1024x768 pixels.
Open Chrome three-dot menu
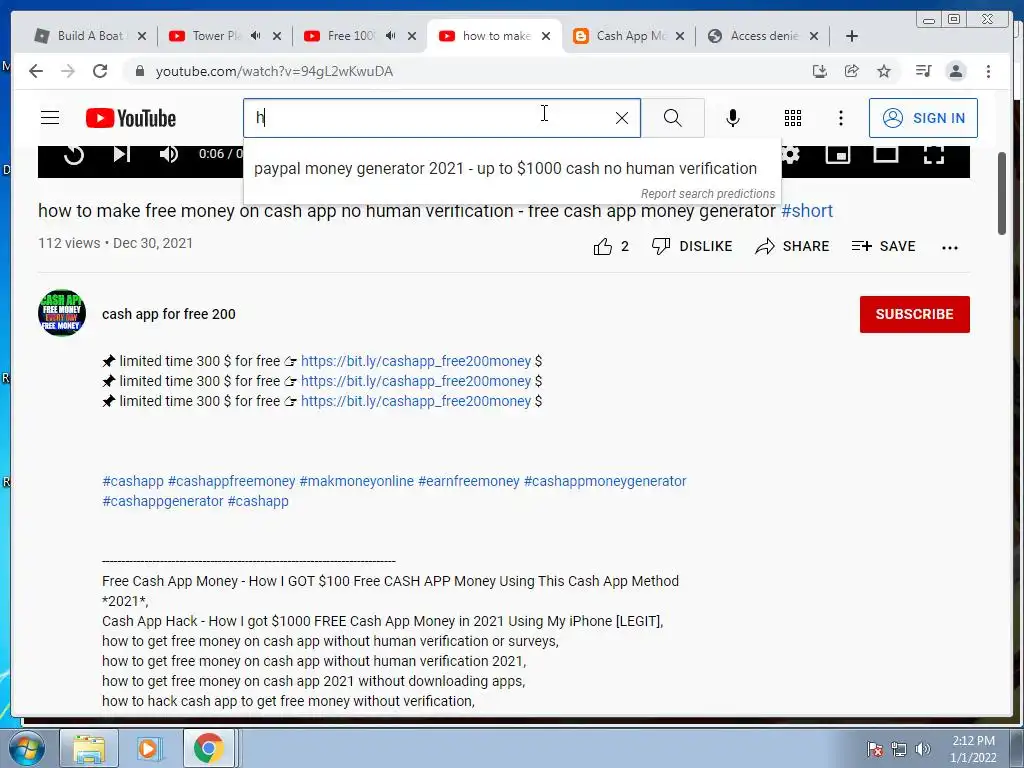(989, 71)
